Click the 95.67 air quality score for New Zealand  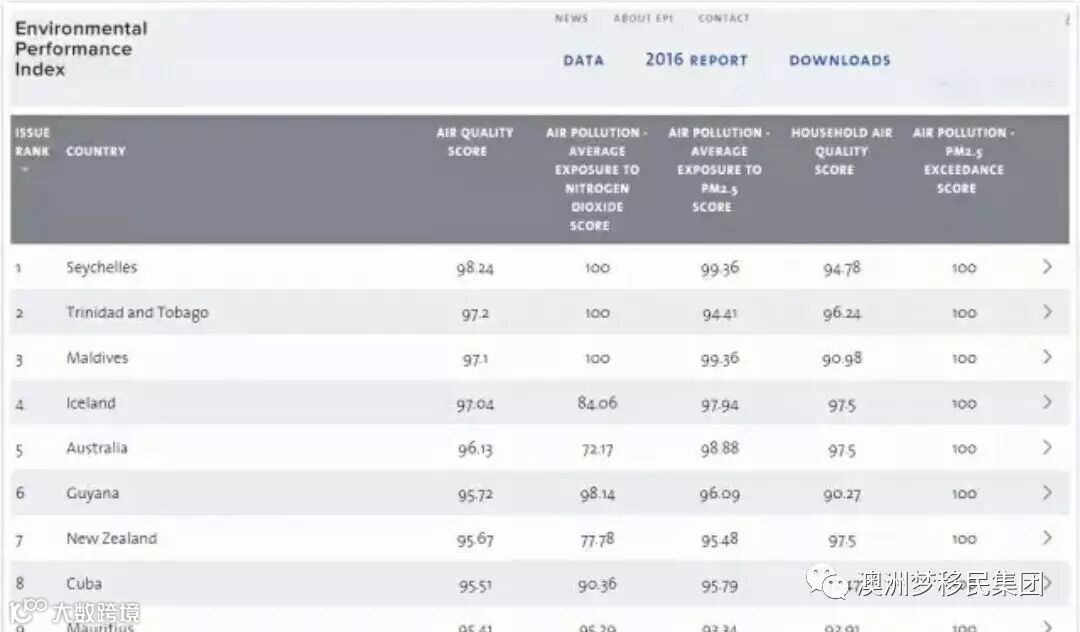pyautogui.click(x=475, y=540)
